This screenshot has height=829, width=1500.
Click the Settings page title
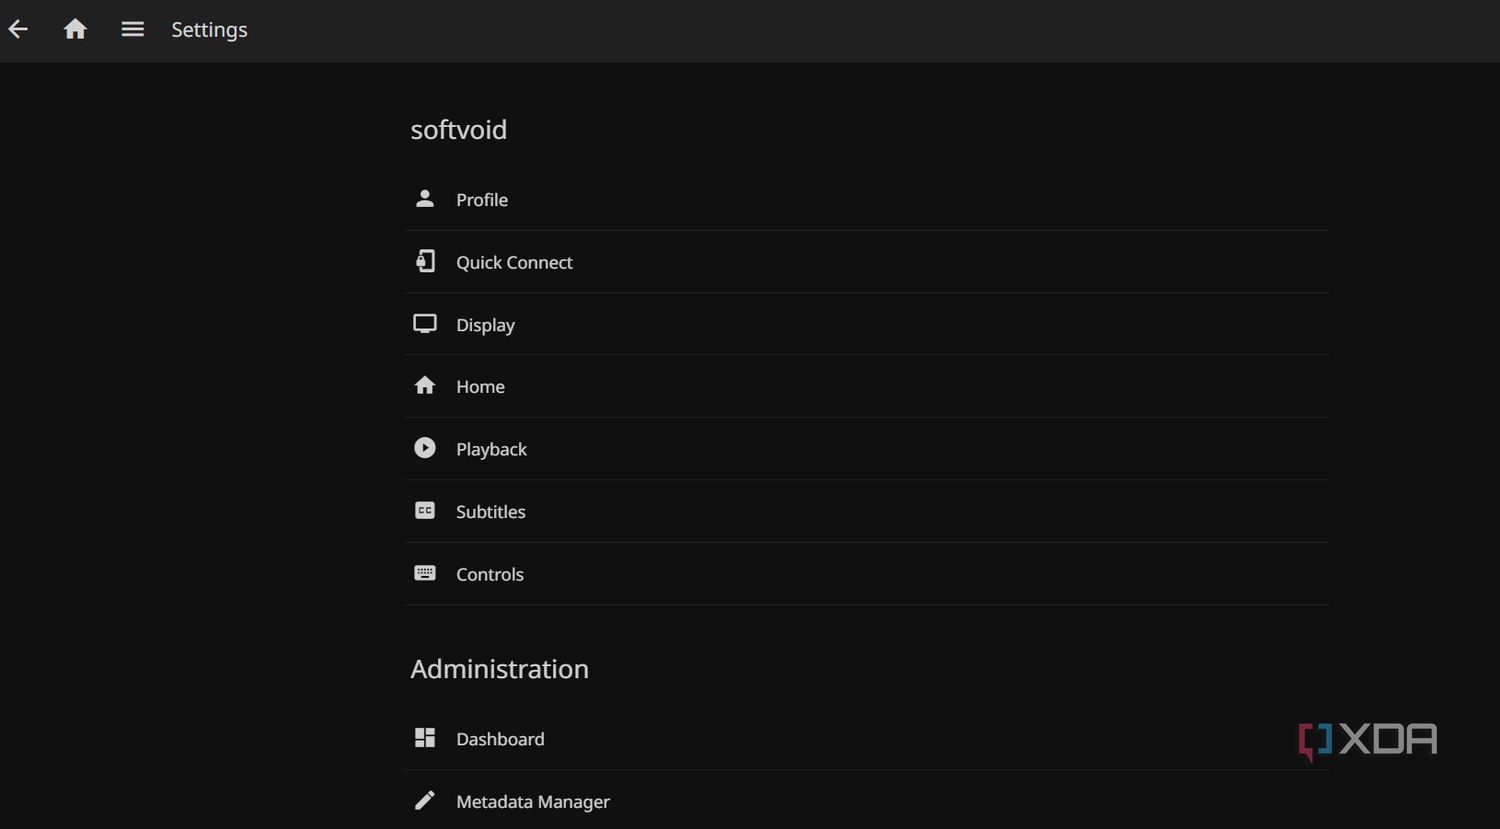(x=209, y=30)
